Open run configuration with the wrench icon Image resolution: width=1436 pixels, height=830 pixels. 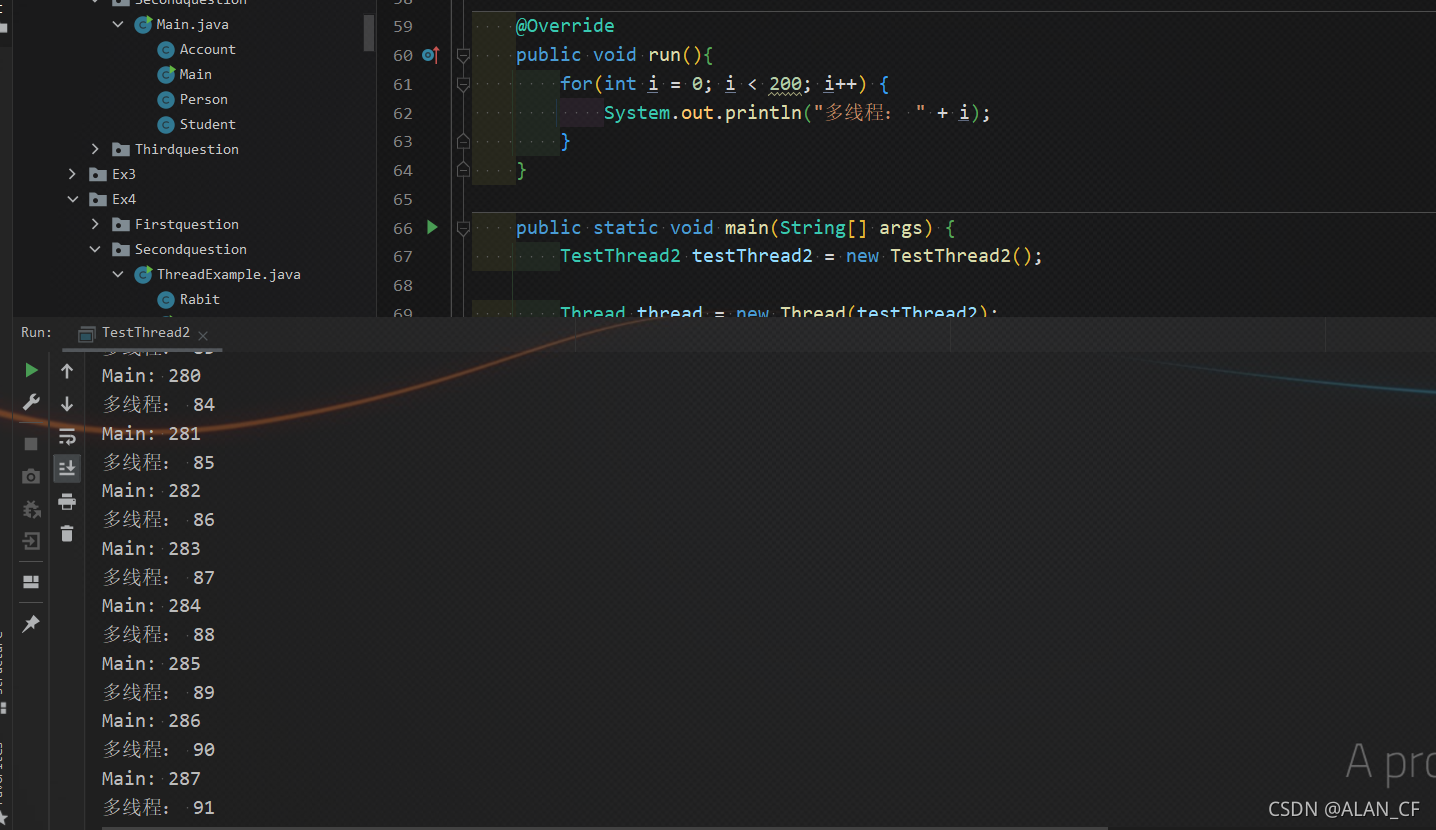[31, 402]
